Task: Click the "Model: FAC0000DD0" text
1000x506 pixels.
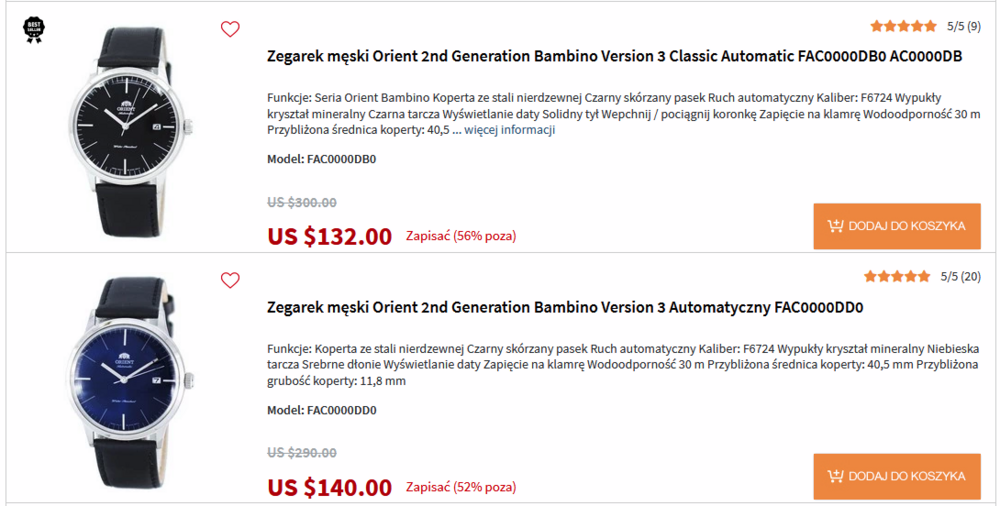Action: tap(321, 410)
